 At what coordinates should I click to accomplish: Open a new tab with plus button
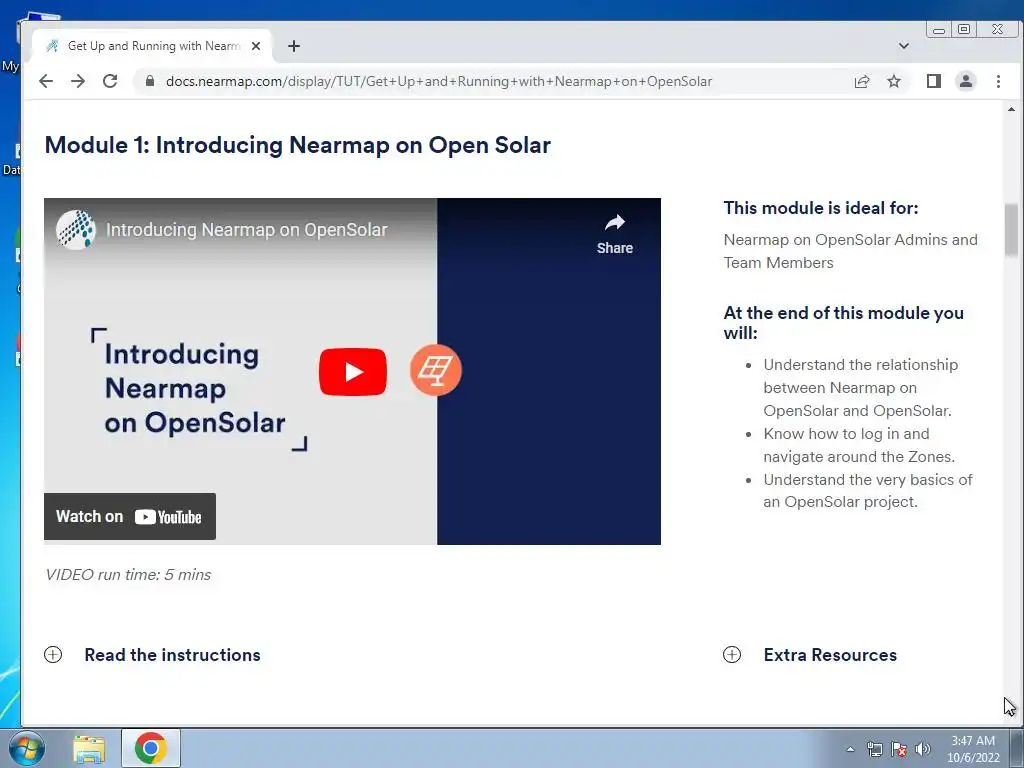pyautogui.click(x=294, y=46)
